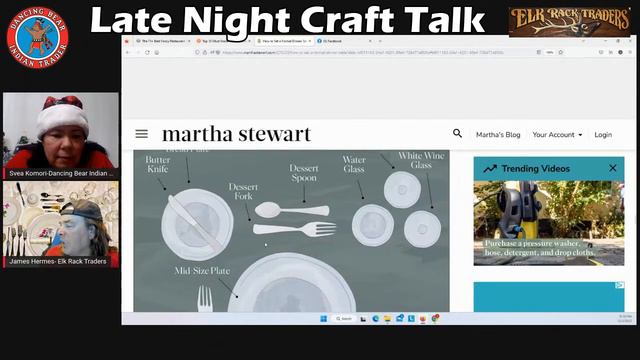Click the browser address bar URL
640x360 pixels.
coord(363,52)
